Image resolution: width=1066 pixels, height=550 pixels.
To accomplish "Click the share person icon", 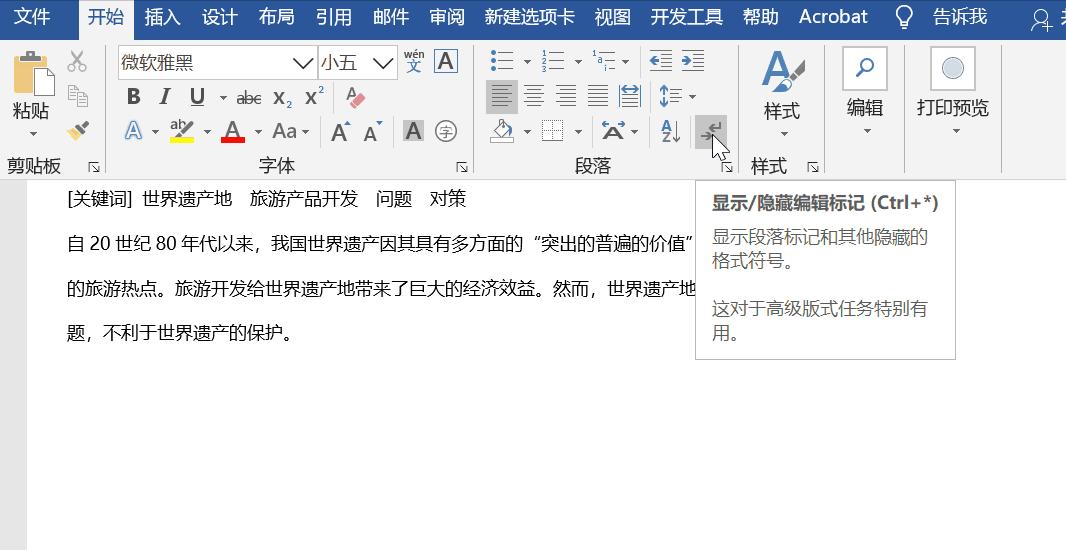I will 1042,19.
